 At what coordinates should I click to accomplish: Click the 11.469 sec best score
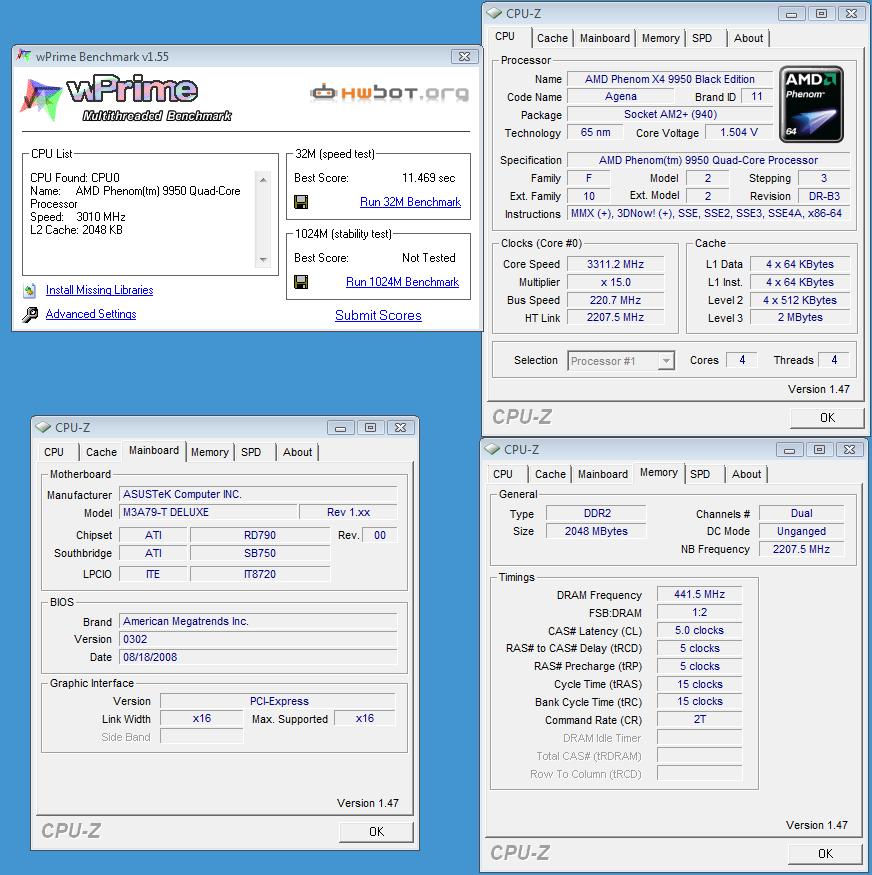pyautogui.click(x=428, y=178)
